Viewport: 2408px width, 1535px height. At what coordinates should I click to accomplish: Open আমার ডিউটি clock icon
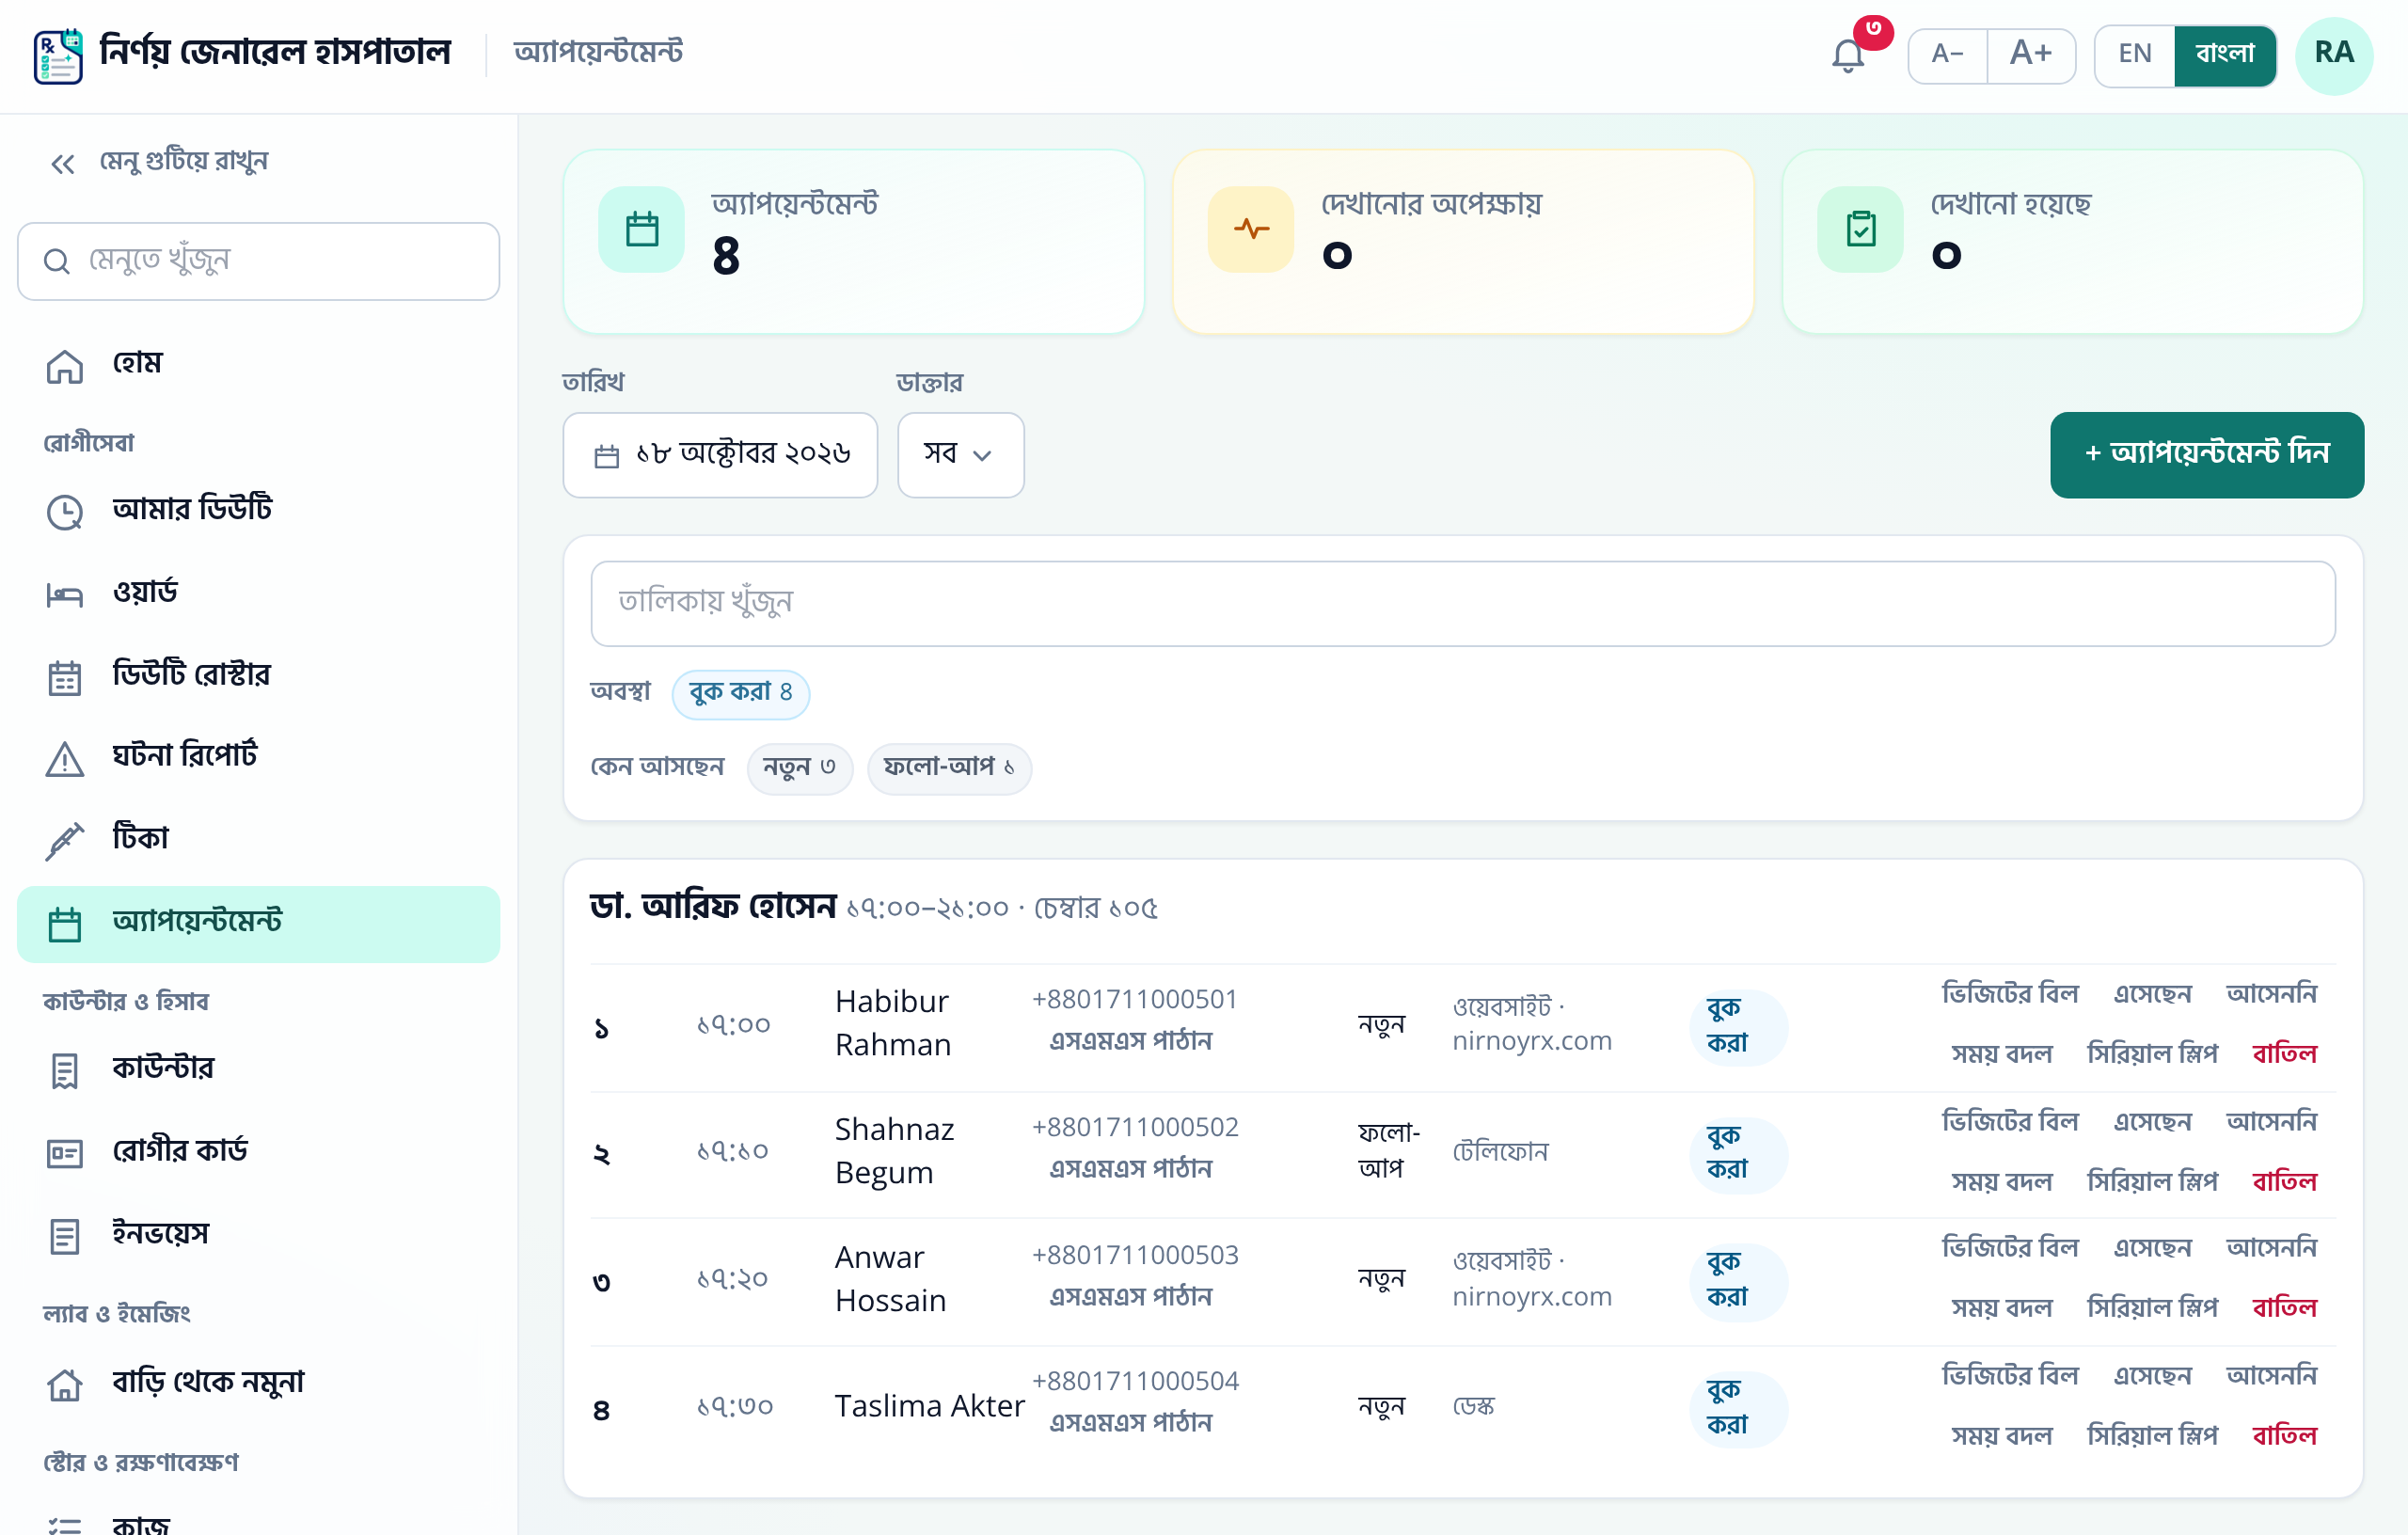(x=64, y=512)
